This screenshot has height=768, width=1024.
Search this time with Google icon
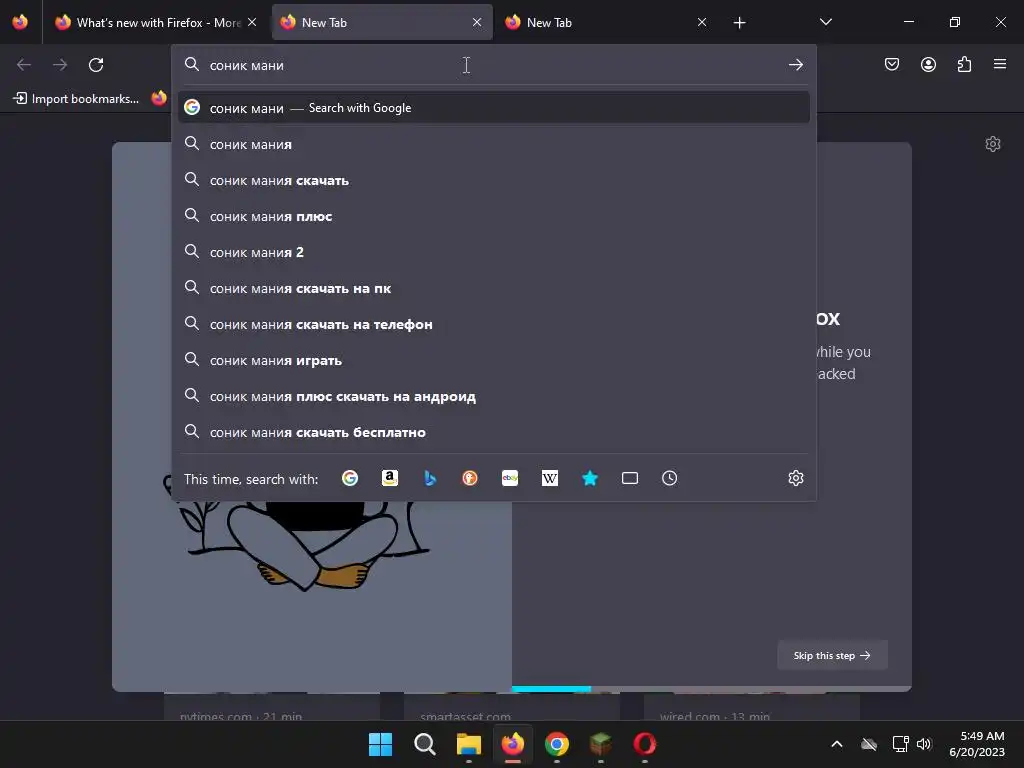[x=350, y=479]
